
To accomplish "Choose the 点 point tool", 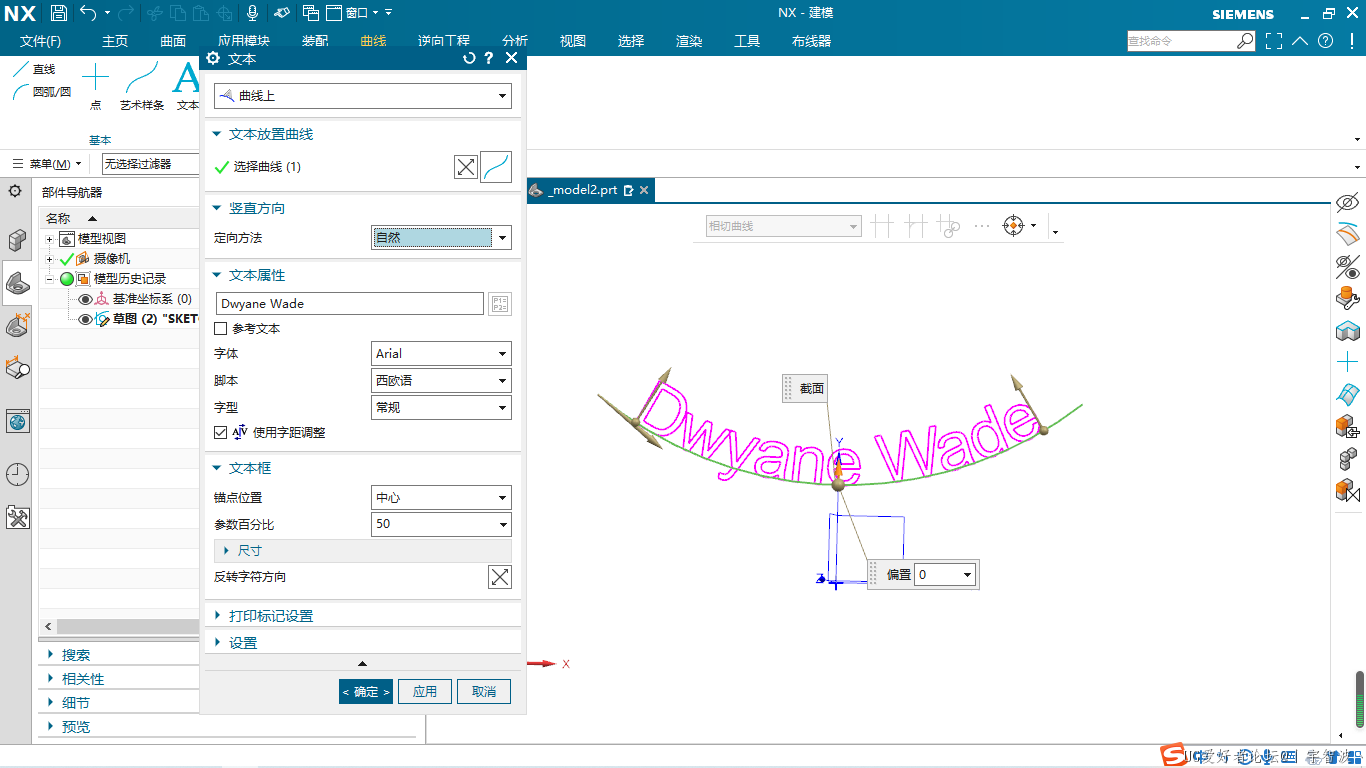I will coord(95,86).
